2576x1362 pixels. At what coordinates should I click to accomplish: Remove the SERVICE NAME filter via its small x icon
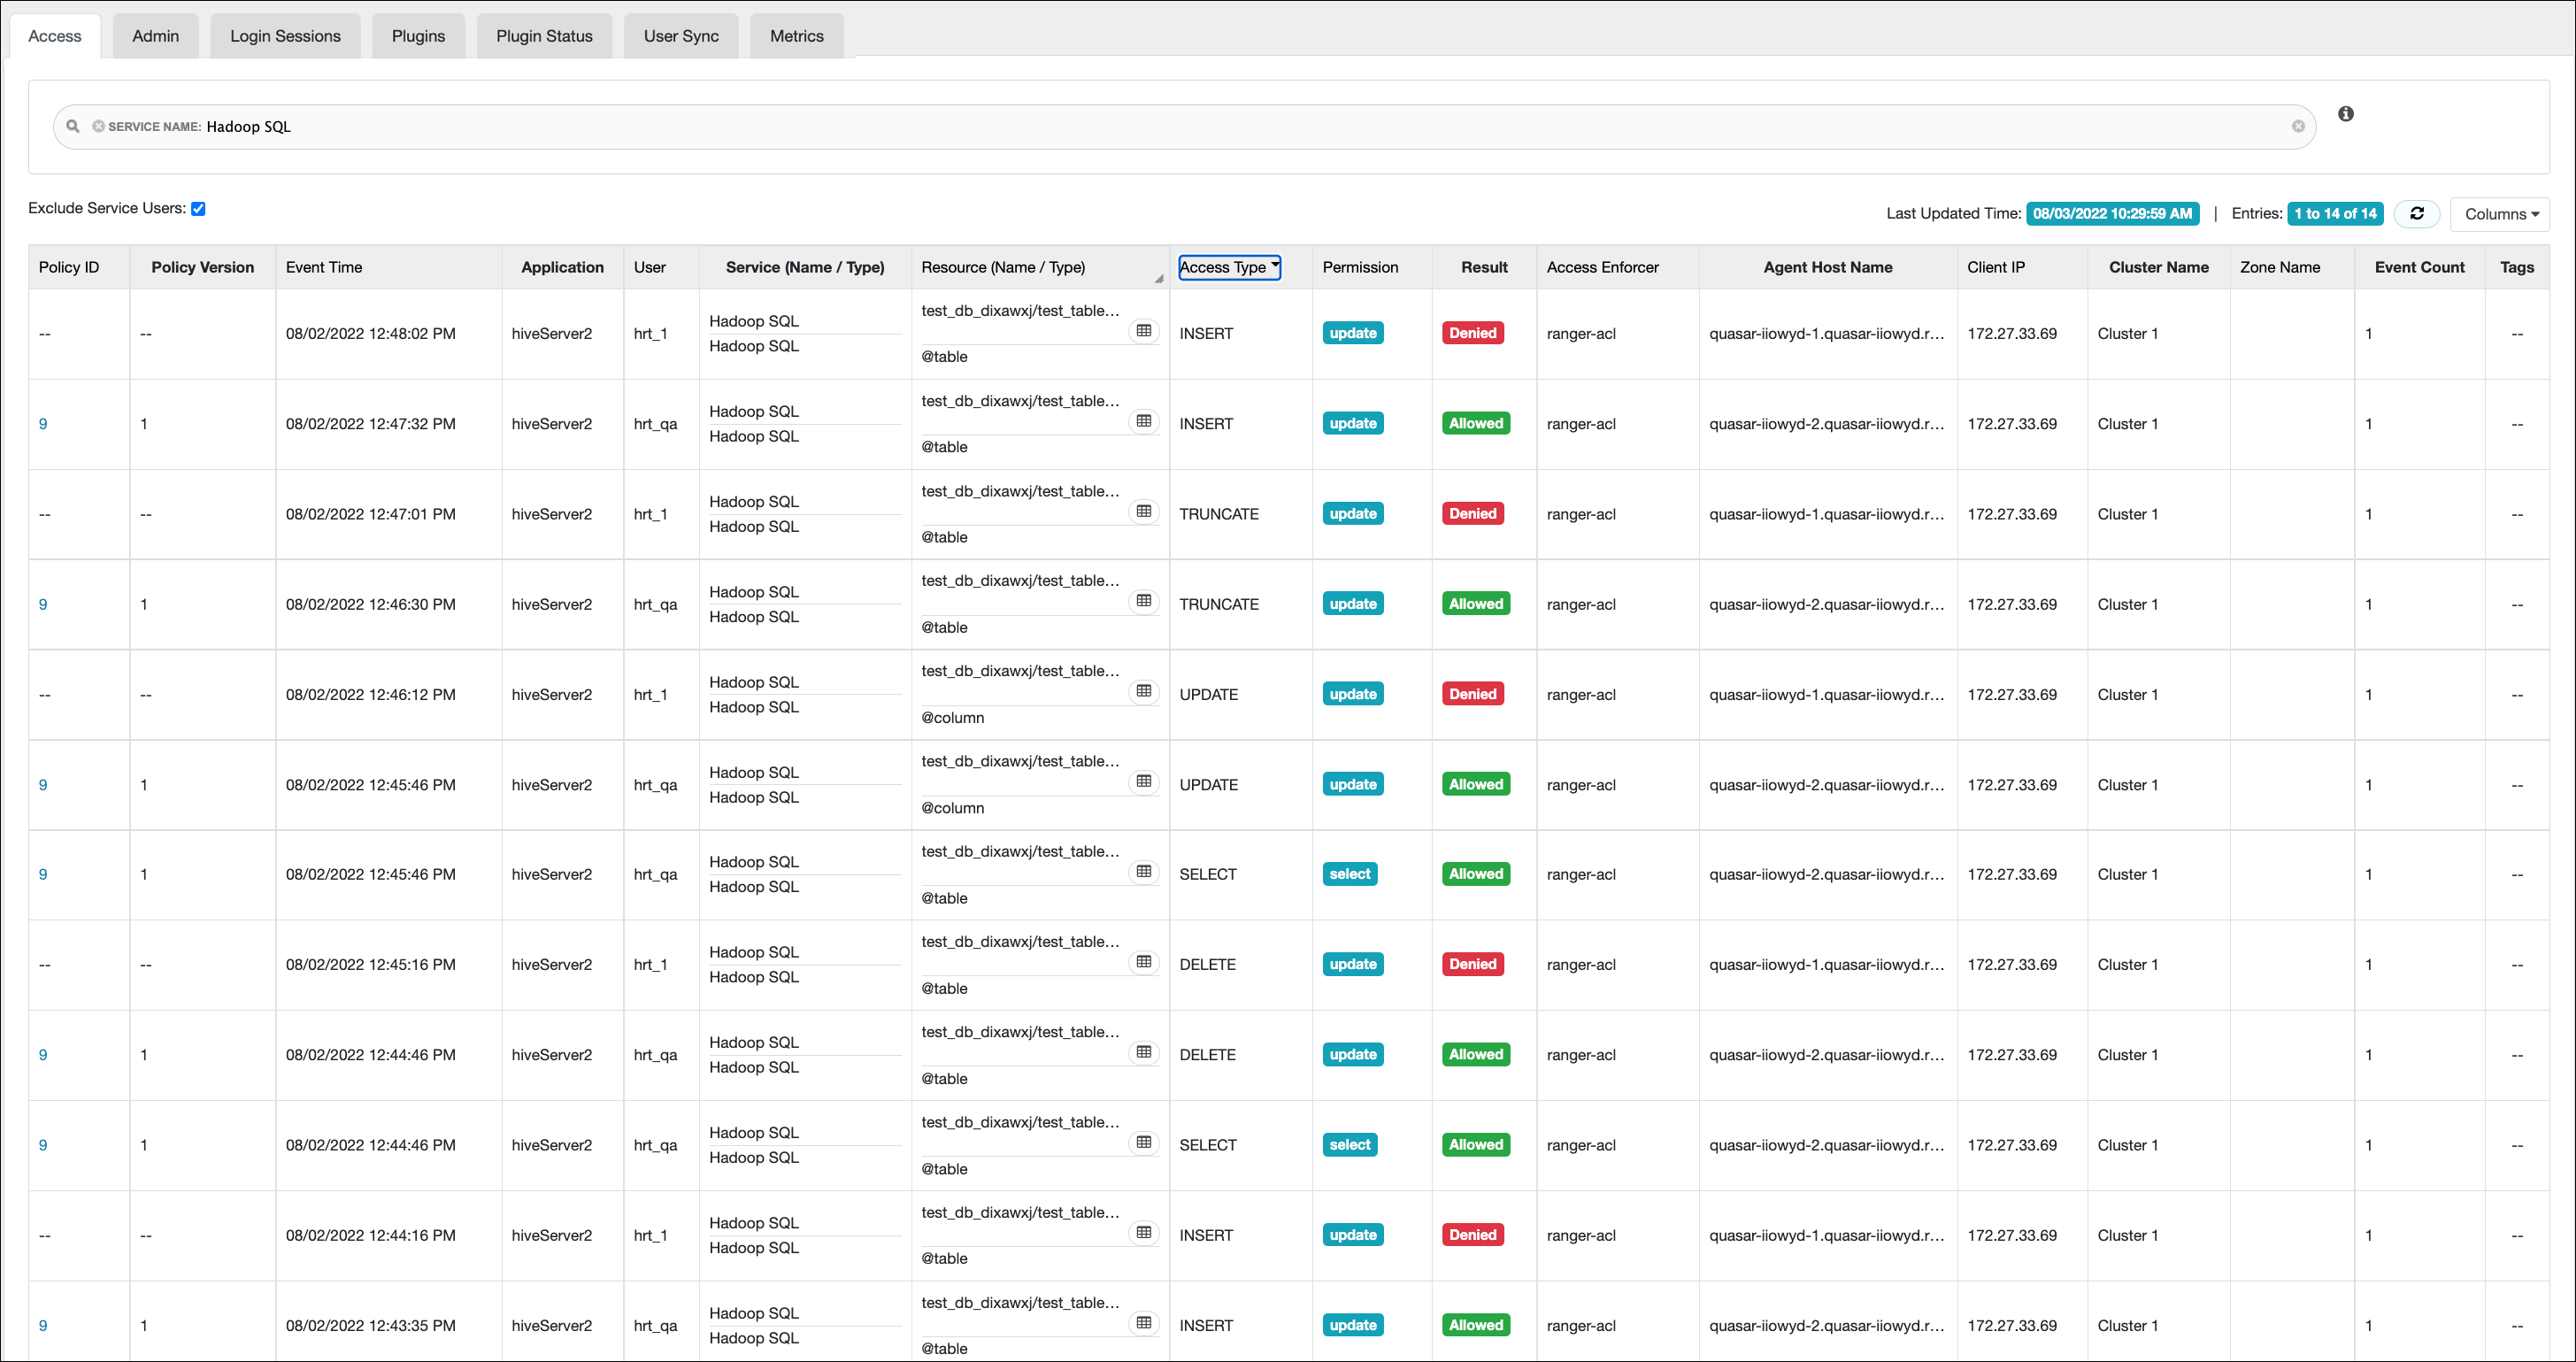[99, 126]
